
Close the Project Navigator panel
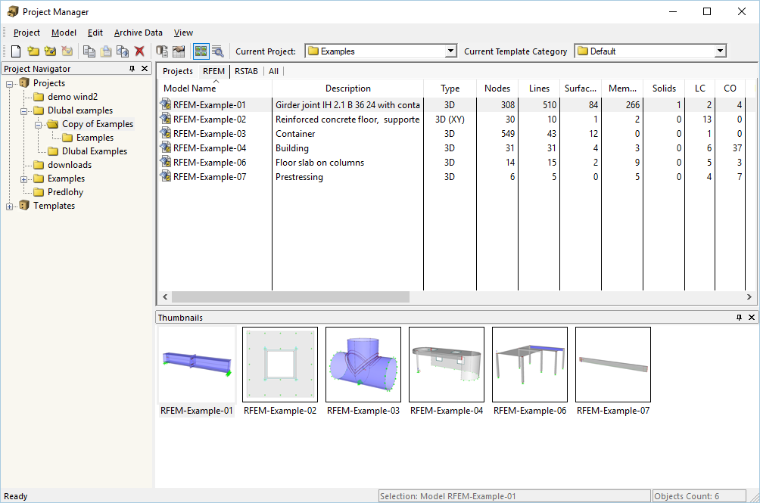(144, 69)
